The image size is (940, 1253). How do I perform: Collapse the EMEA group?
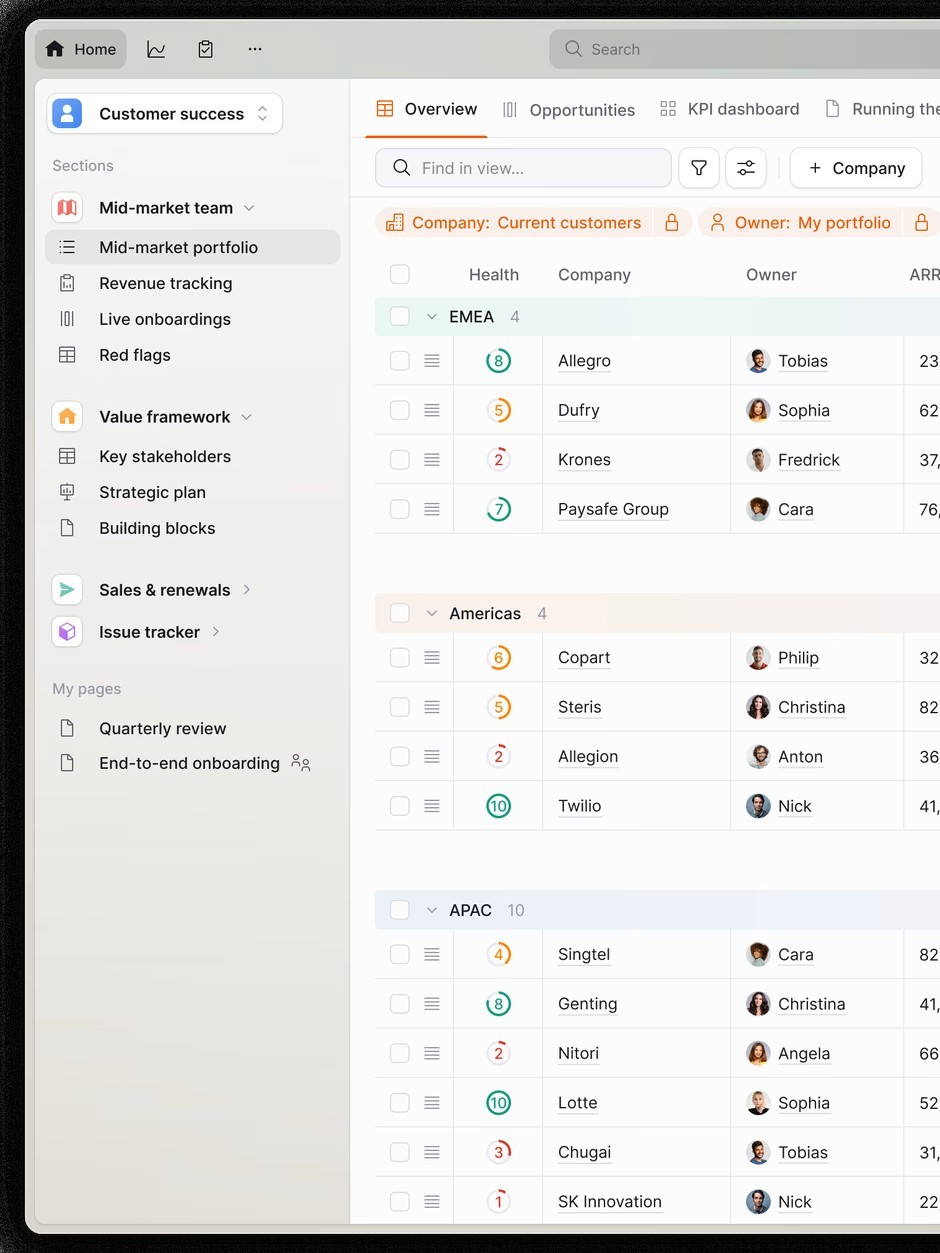[x=432, y=317]
